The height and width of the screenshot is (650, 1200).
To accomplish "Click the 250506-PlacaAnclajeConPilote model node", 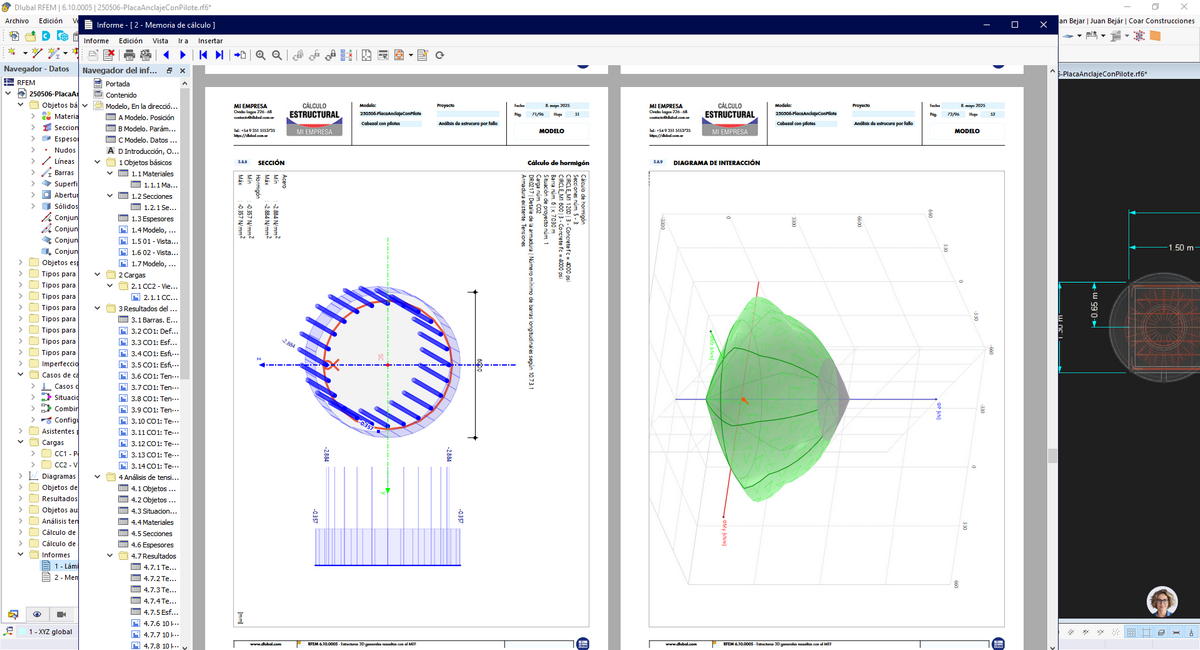I will click(54, 94).
